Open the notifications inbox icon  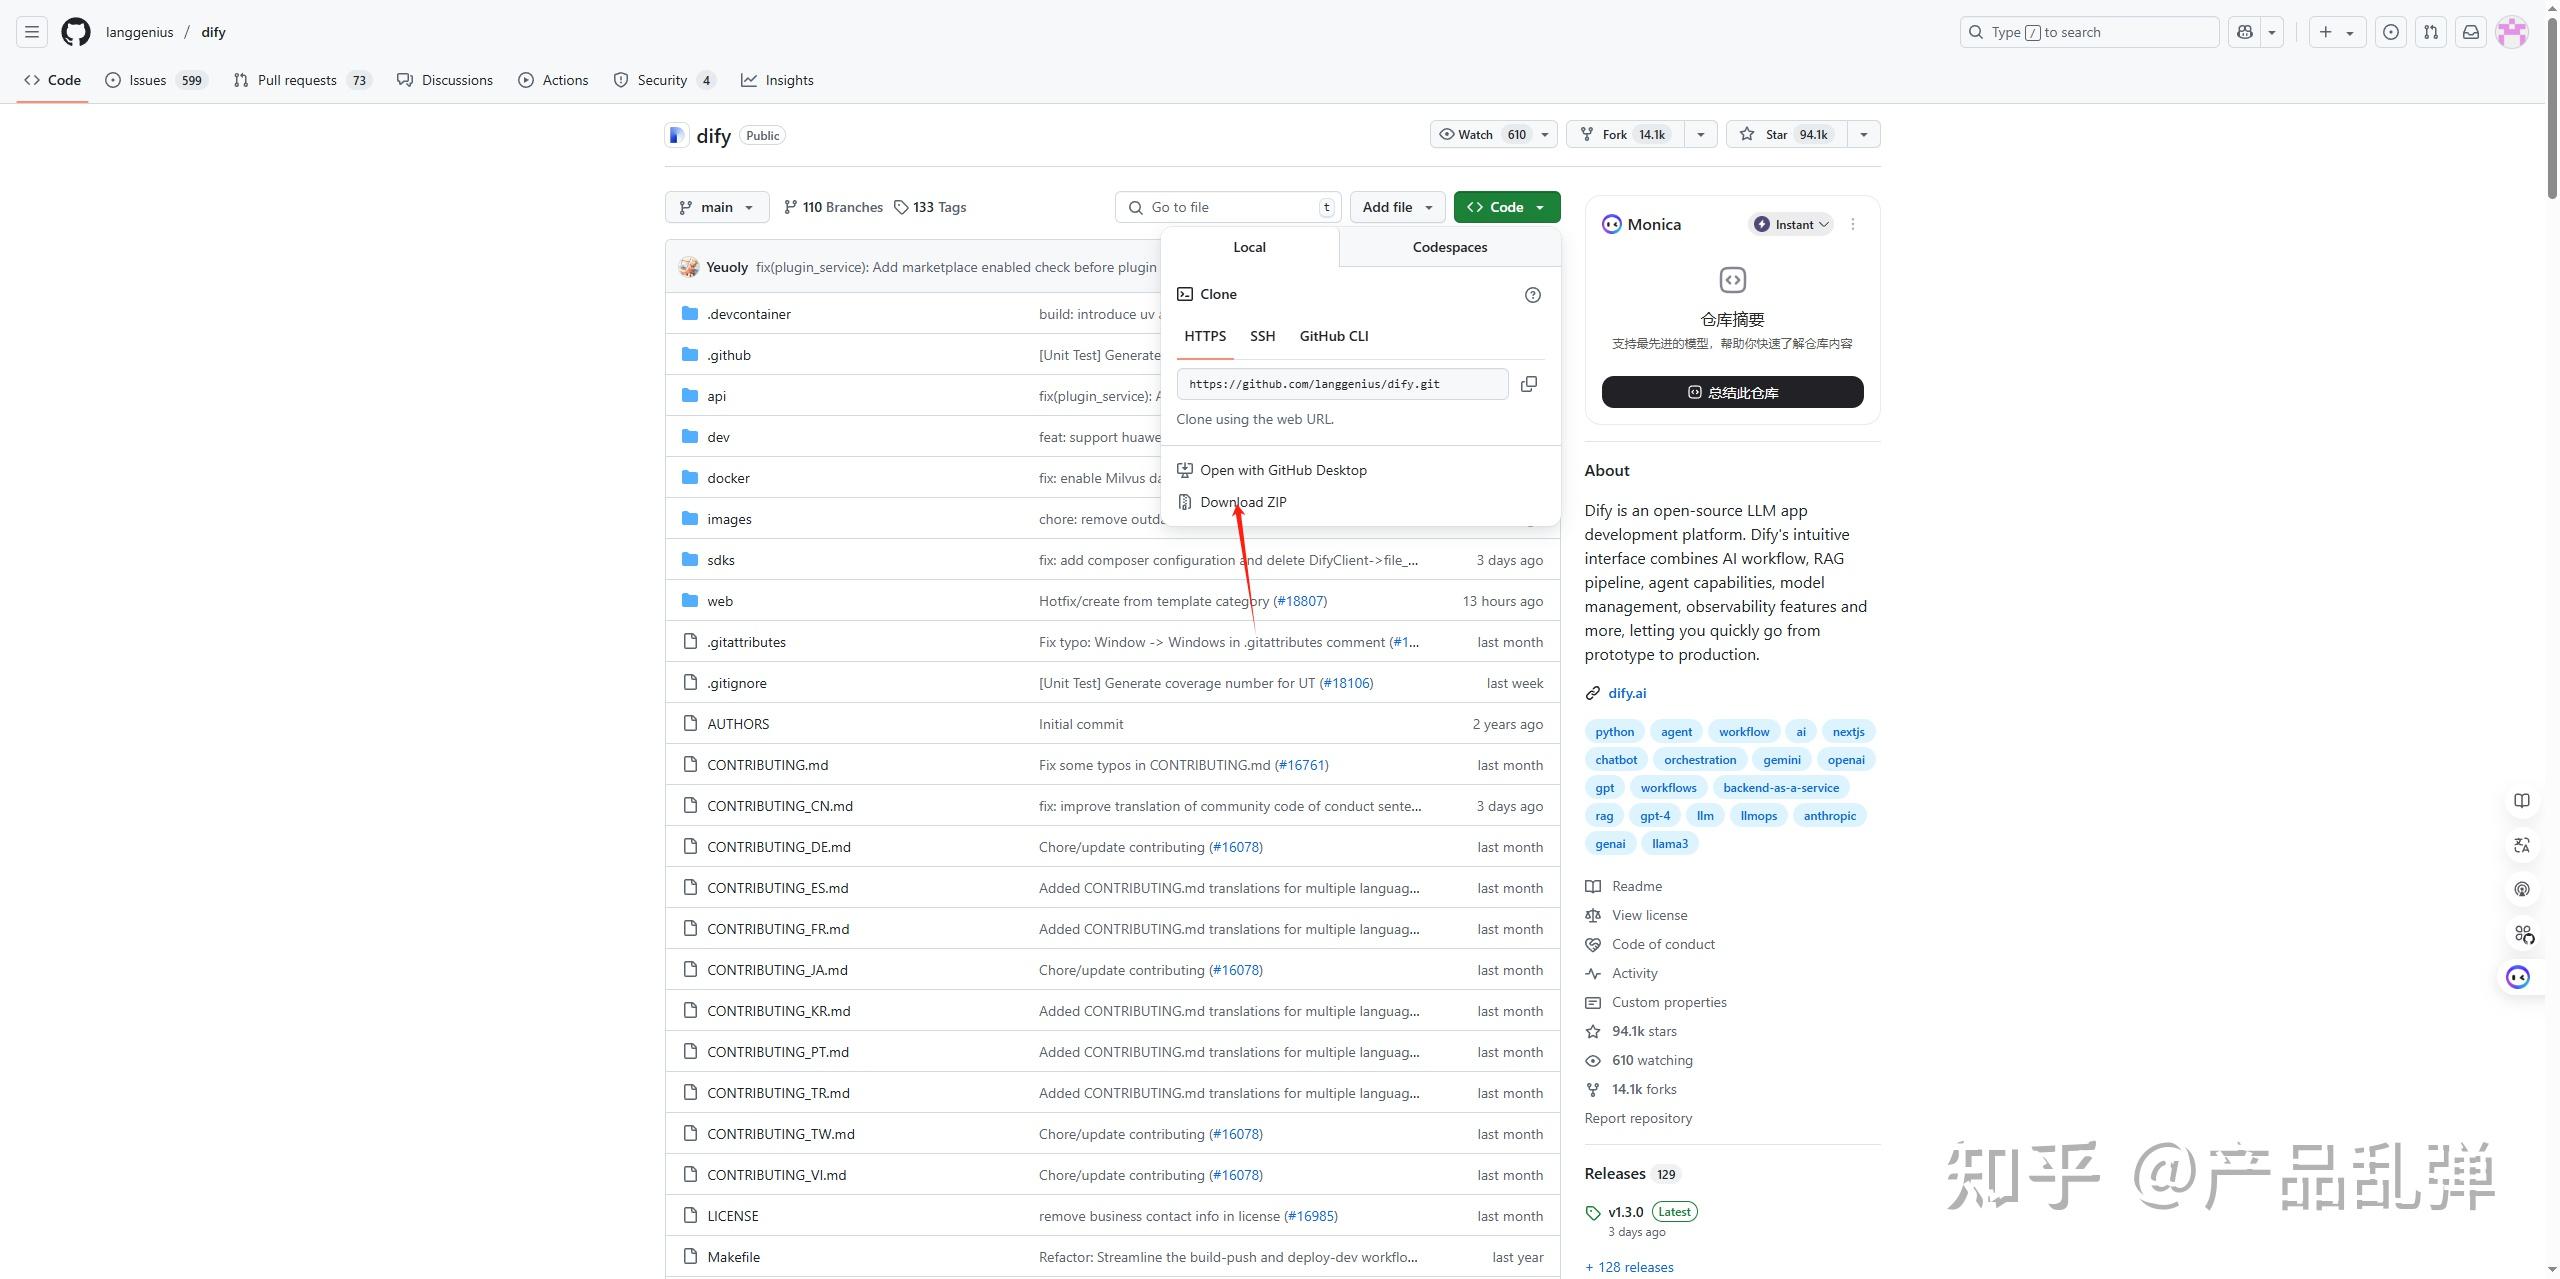point(2470,32)
